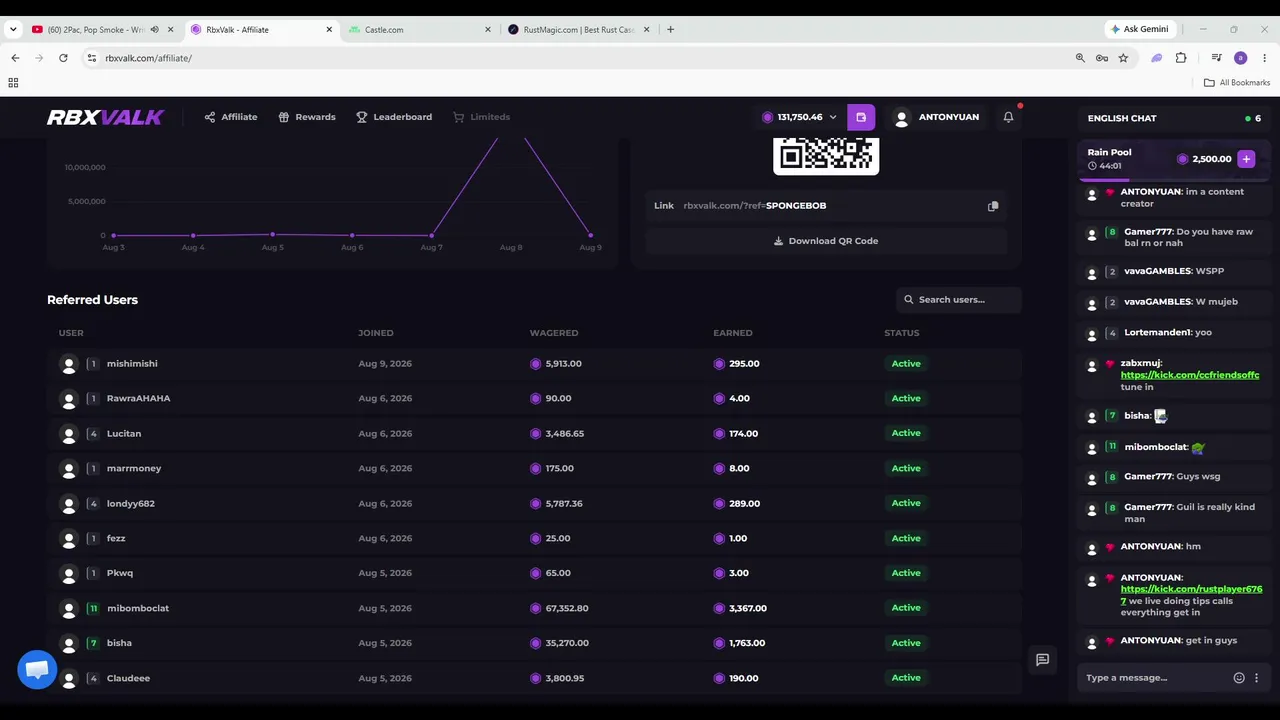Click the chat toggle icon near table

[1042, 660]
